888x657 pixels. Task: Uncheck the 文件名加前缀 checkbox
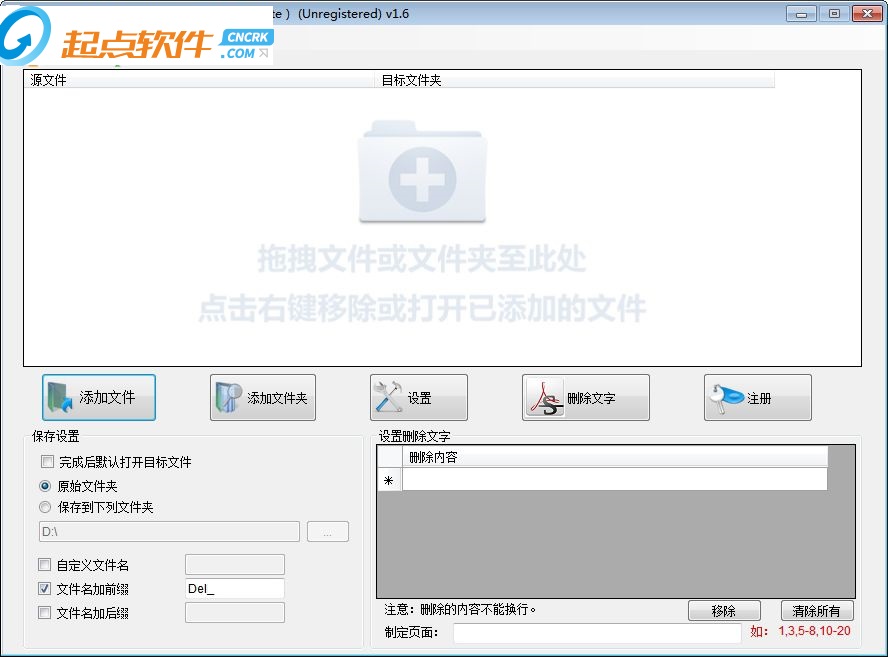point(44,588)
